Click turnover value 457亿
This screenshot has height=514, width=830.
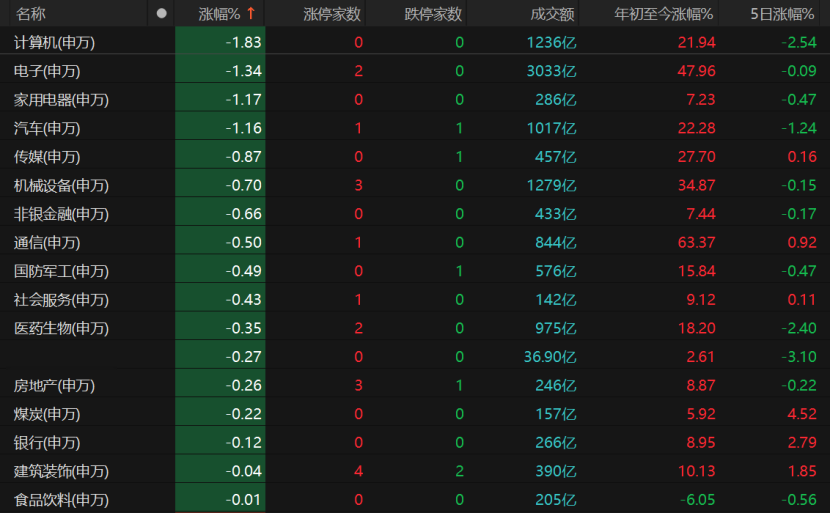(555, 157)
